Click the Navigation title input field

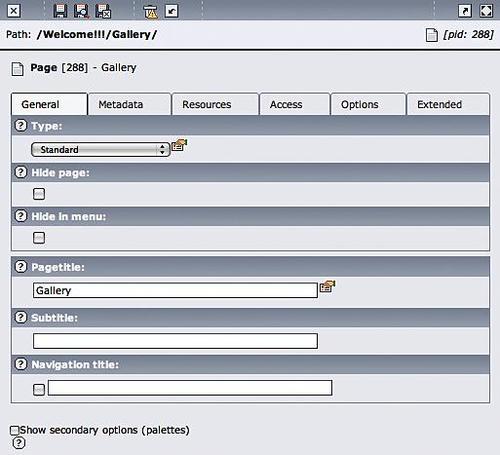[190, 388]
